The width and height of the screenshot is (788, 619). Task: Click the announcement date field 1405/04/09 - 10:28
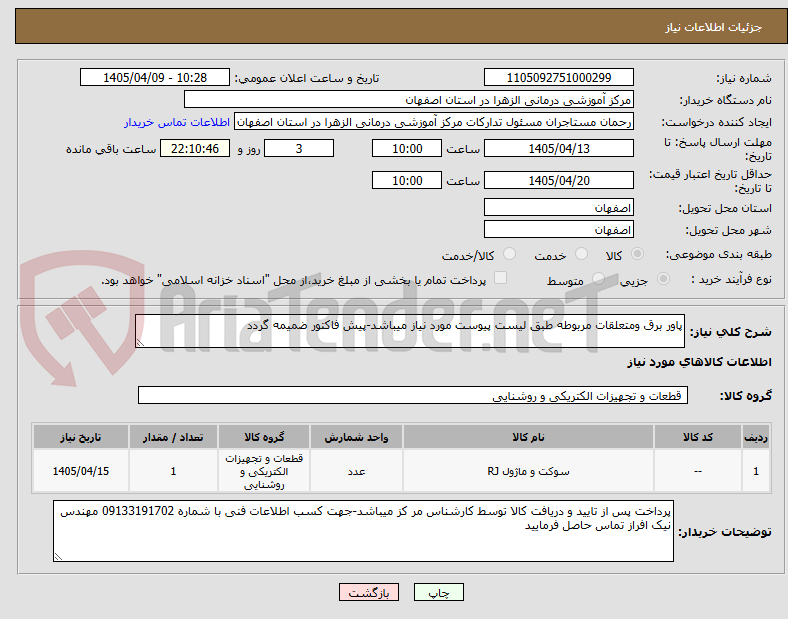click(155, 77)
